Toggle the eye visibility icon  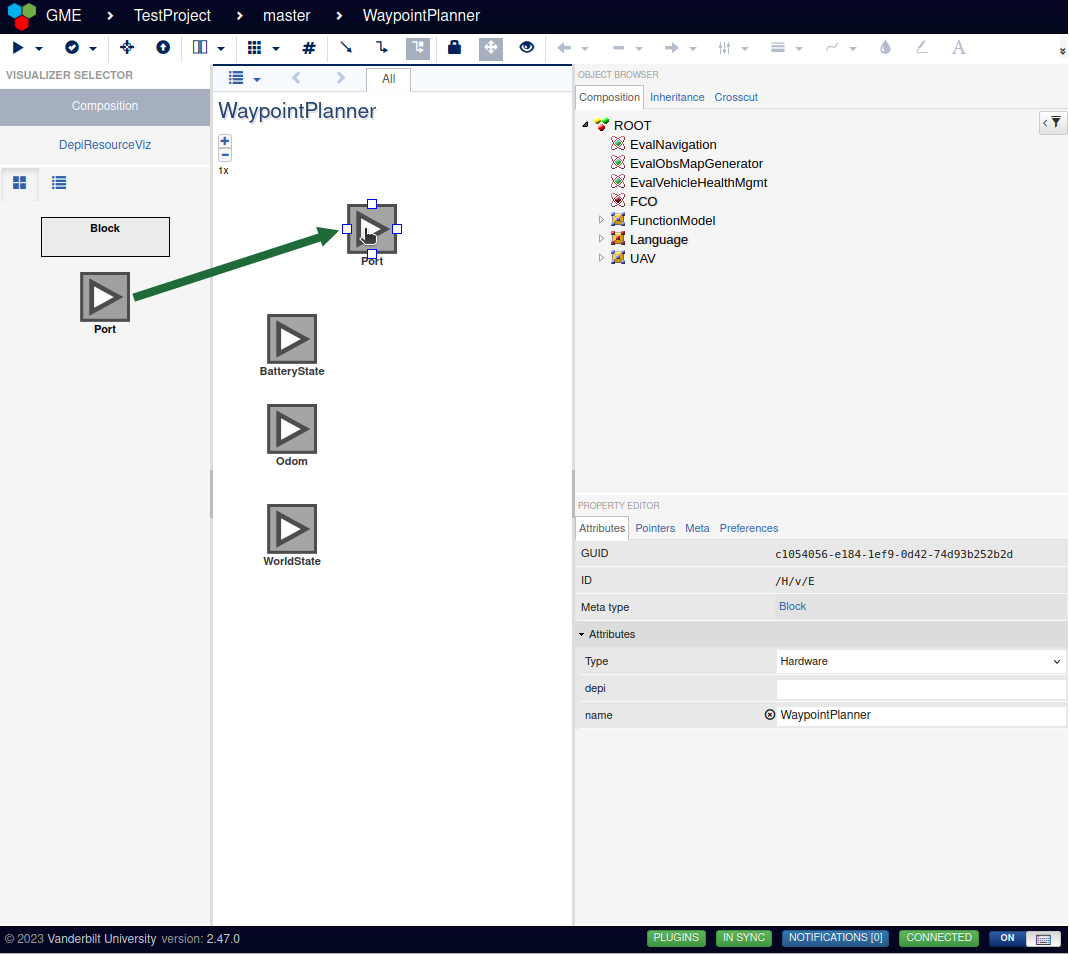point(527,47)
